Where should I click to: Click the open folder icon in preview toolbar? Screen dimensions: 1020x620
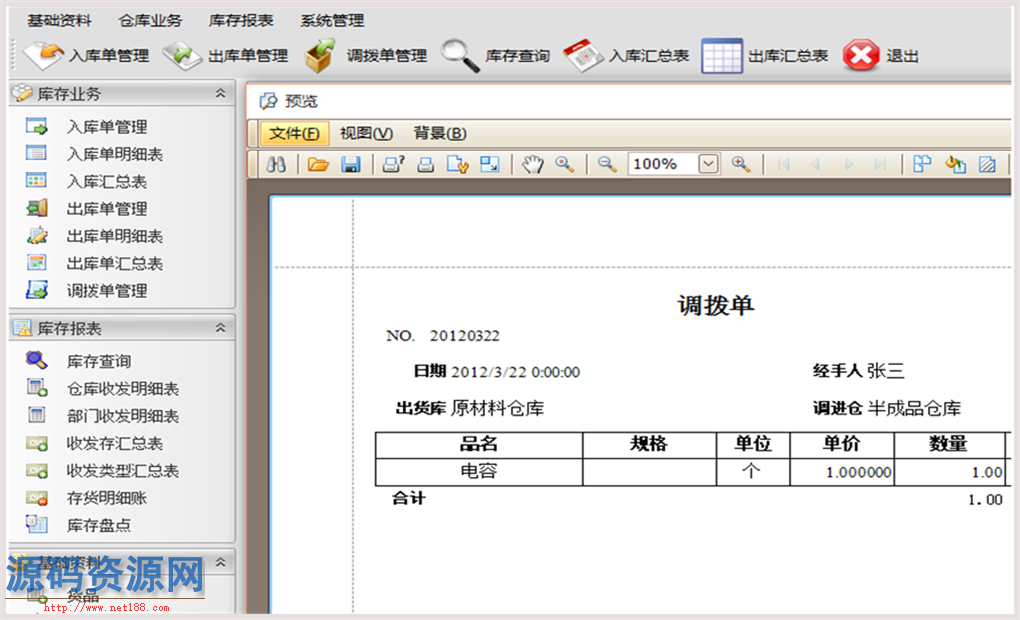(318, 164)
